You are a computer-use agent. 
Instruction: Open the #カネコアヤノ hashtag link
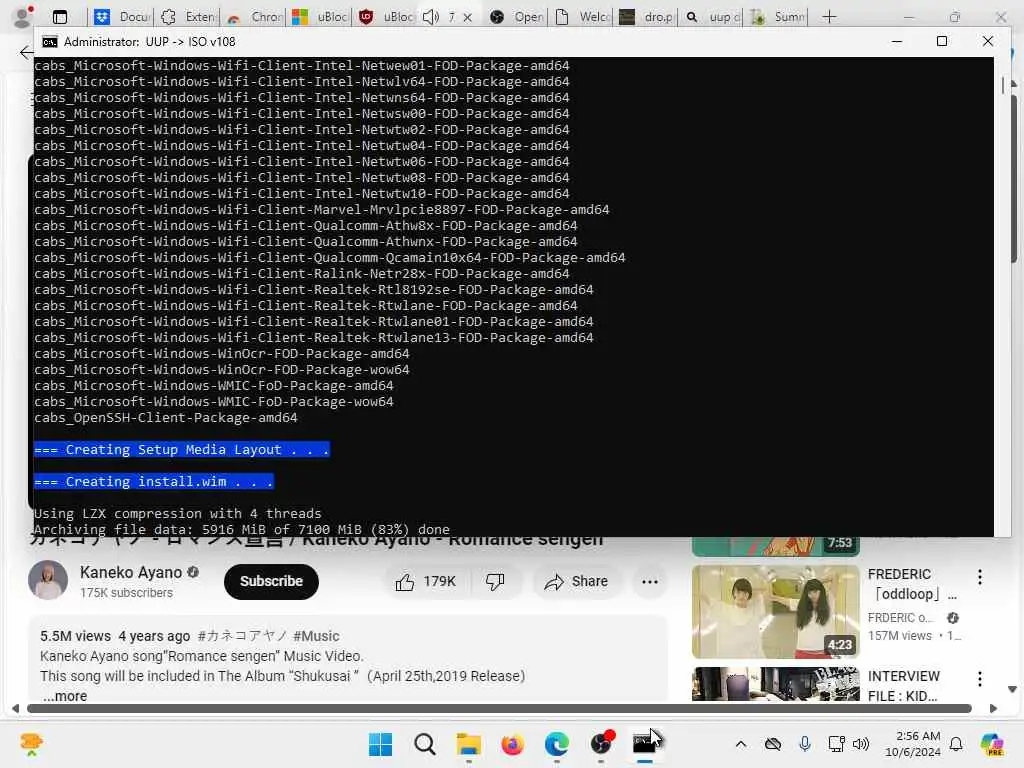click(x=241, y=636)
